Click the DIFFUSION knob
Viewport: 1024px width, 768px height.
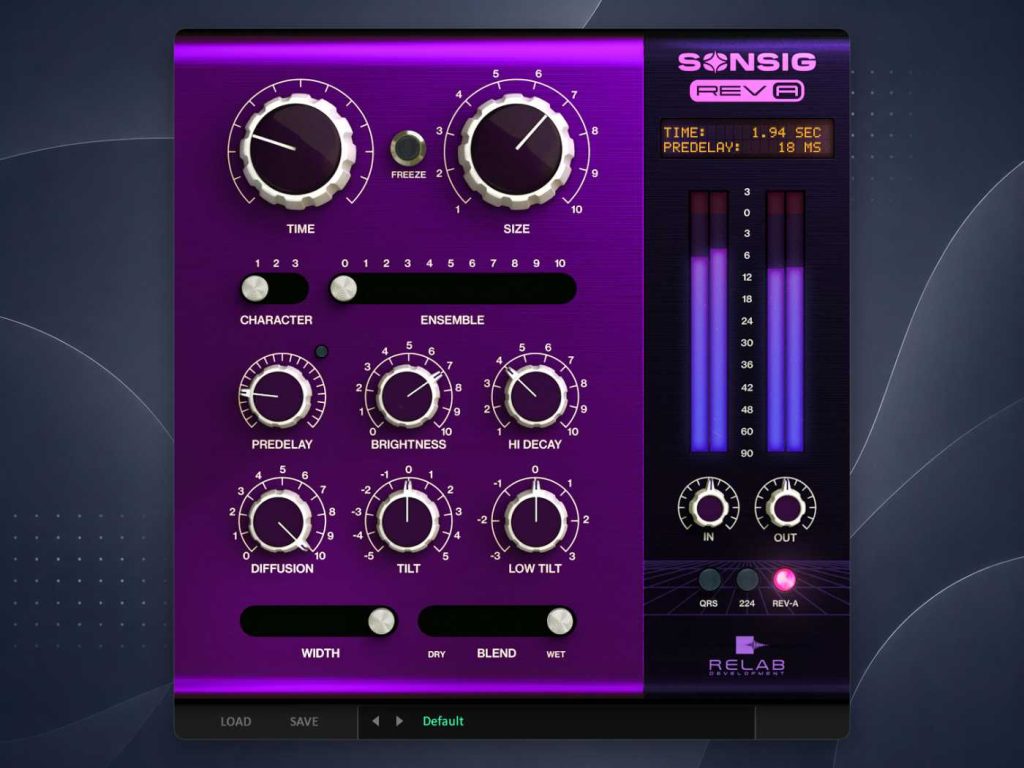coord(281,520)
